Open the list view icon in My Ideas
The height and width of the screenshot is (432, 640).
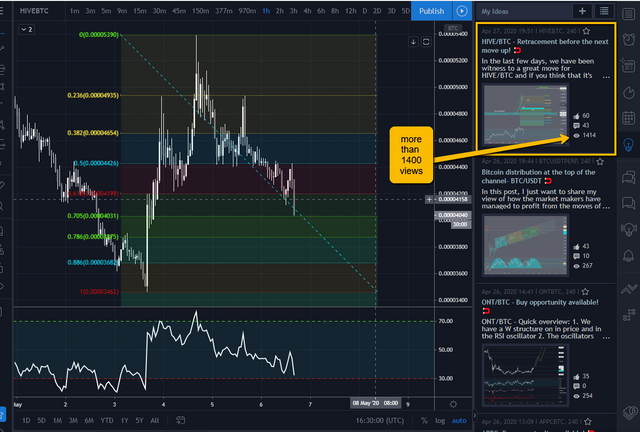[606, 11]
